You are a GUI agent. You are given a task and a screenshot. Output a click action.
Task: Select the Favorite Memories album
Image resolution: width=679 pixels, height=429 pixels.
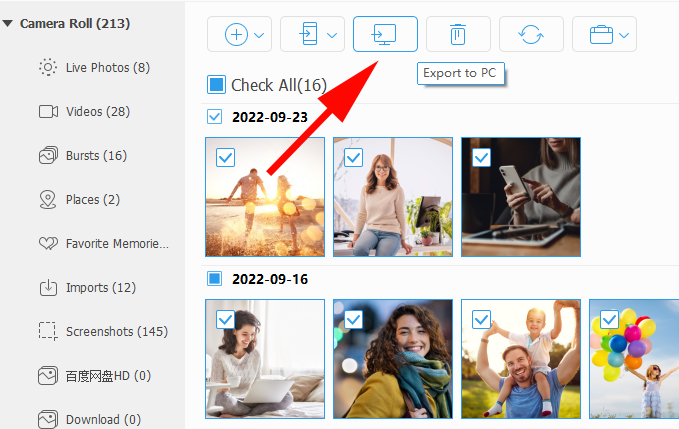pyautogui.click(x=116, y=244)
